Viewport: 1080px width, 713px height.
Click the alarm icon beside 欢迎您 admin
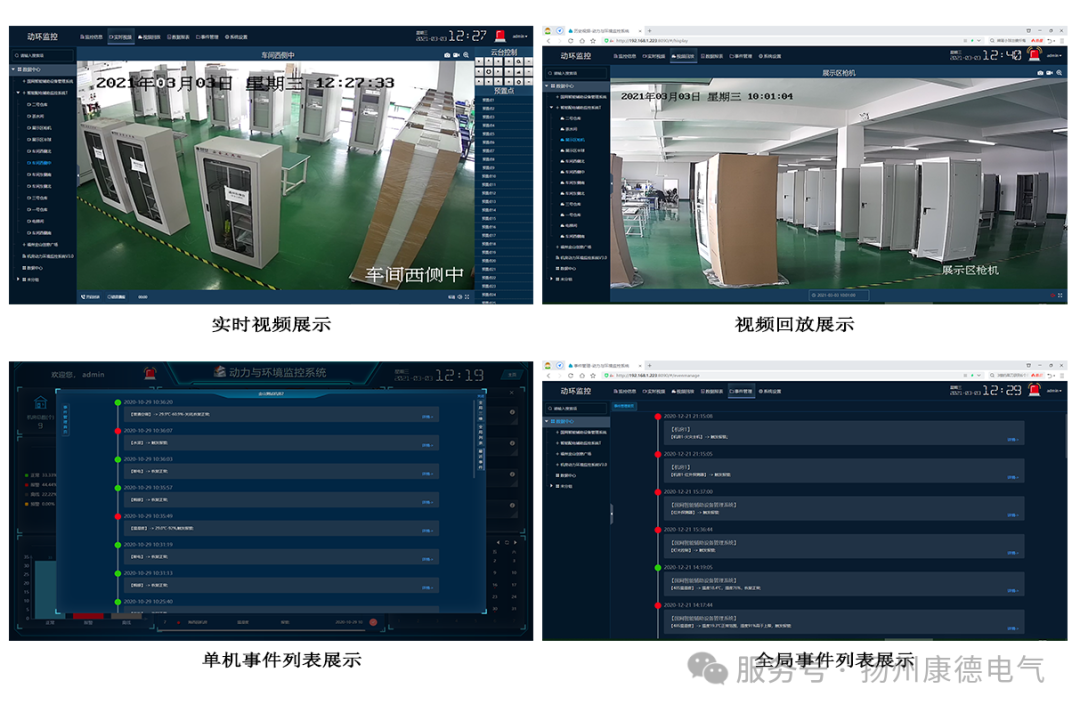coord(150,373)
